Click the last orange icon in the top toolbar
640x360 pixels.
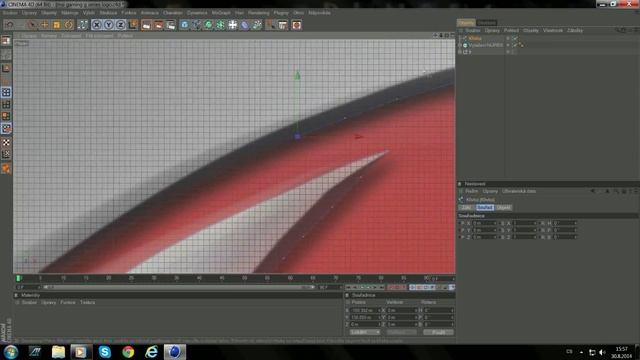[297, 25]
